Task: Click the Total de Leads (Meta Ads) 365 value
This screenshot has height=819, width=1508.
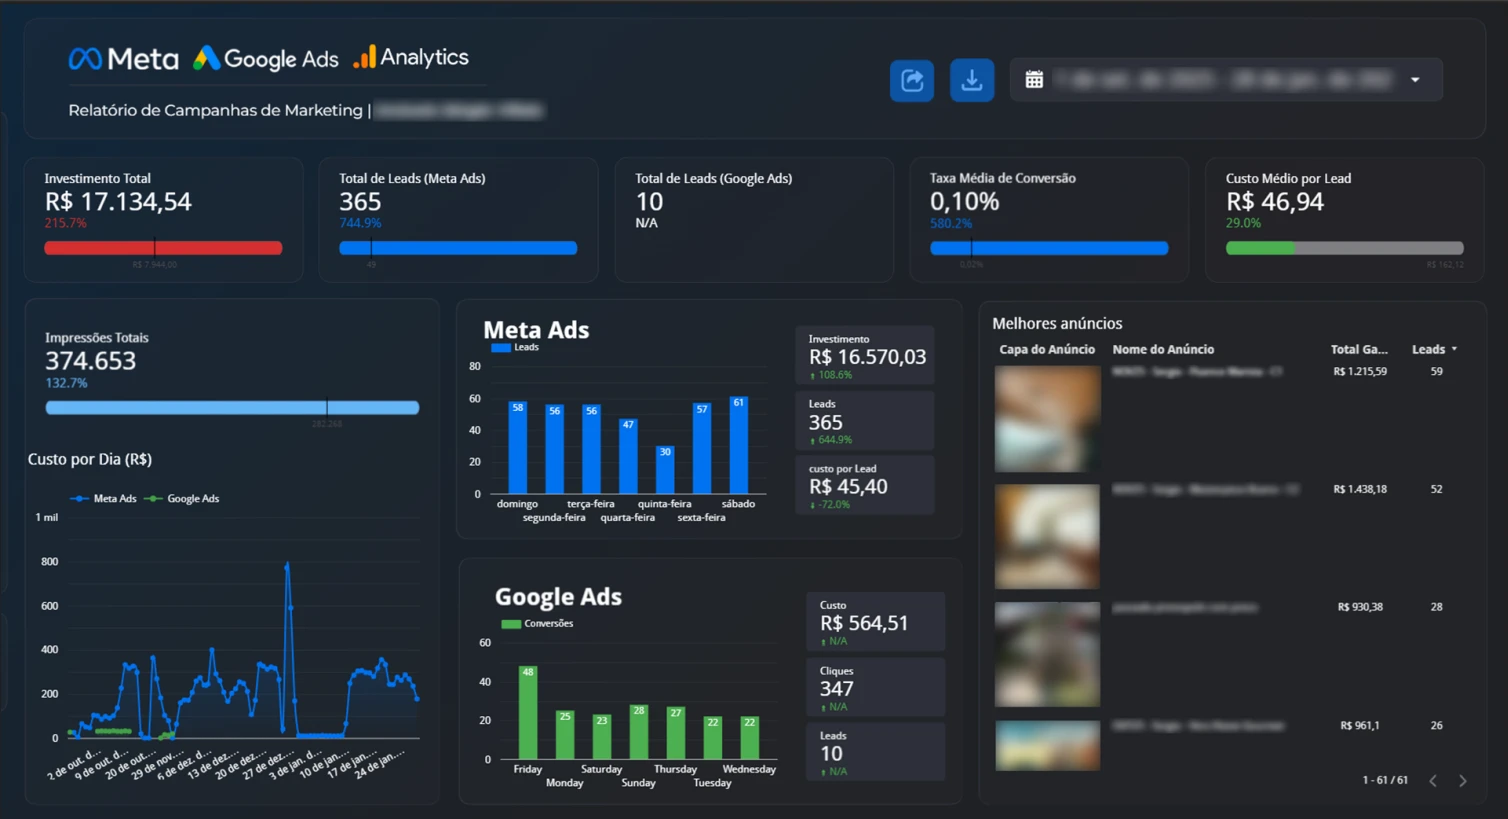Action: tap(360, 202)
